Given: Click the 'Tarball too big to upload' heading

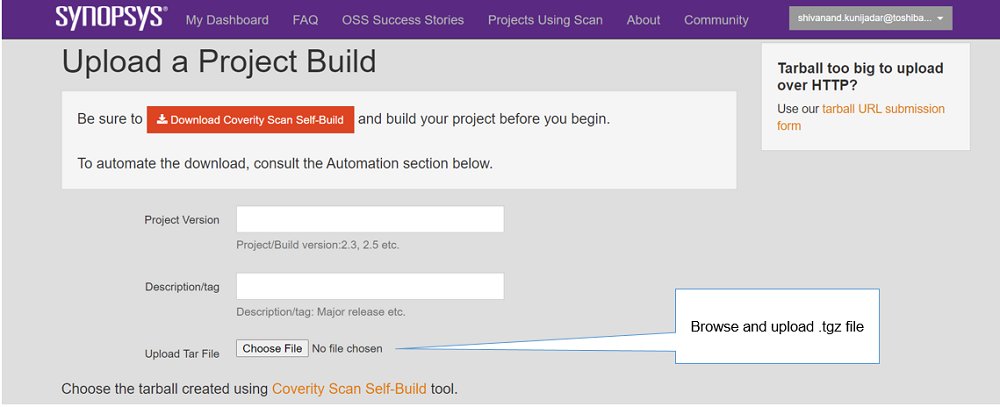Looking at the screenshot, I should coord(860,77).
